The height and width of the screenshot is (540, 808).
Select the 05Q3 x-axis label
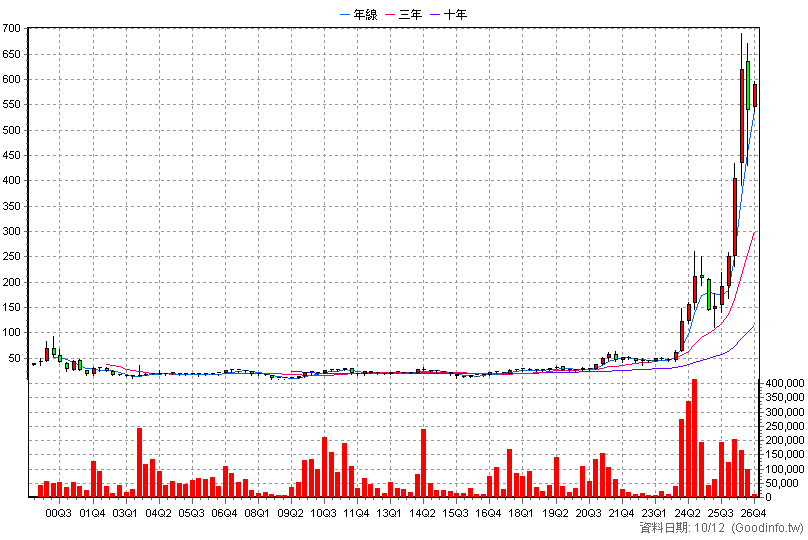pos(191,513)
